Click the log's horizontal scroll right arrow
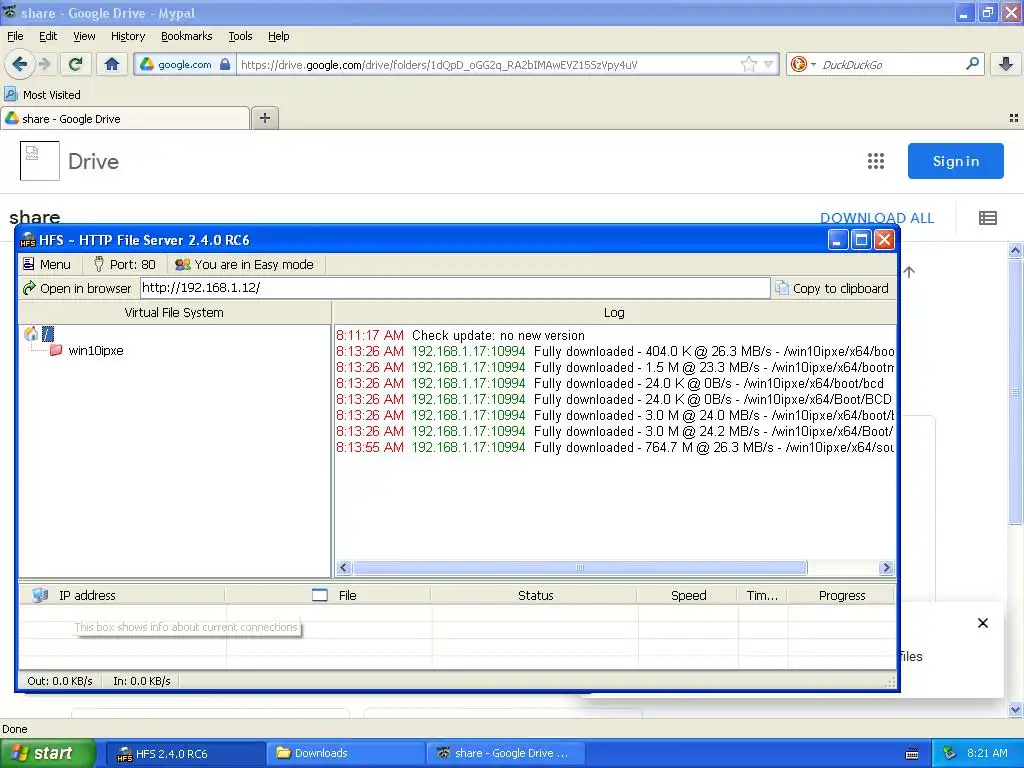1024x768 pixels. [x=886, y=568]
